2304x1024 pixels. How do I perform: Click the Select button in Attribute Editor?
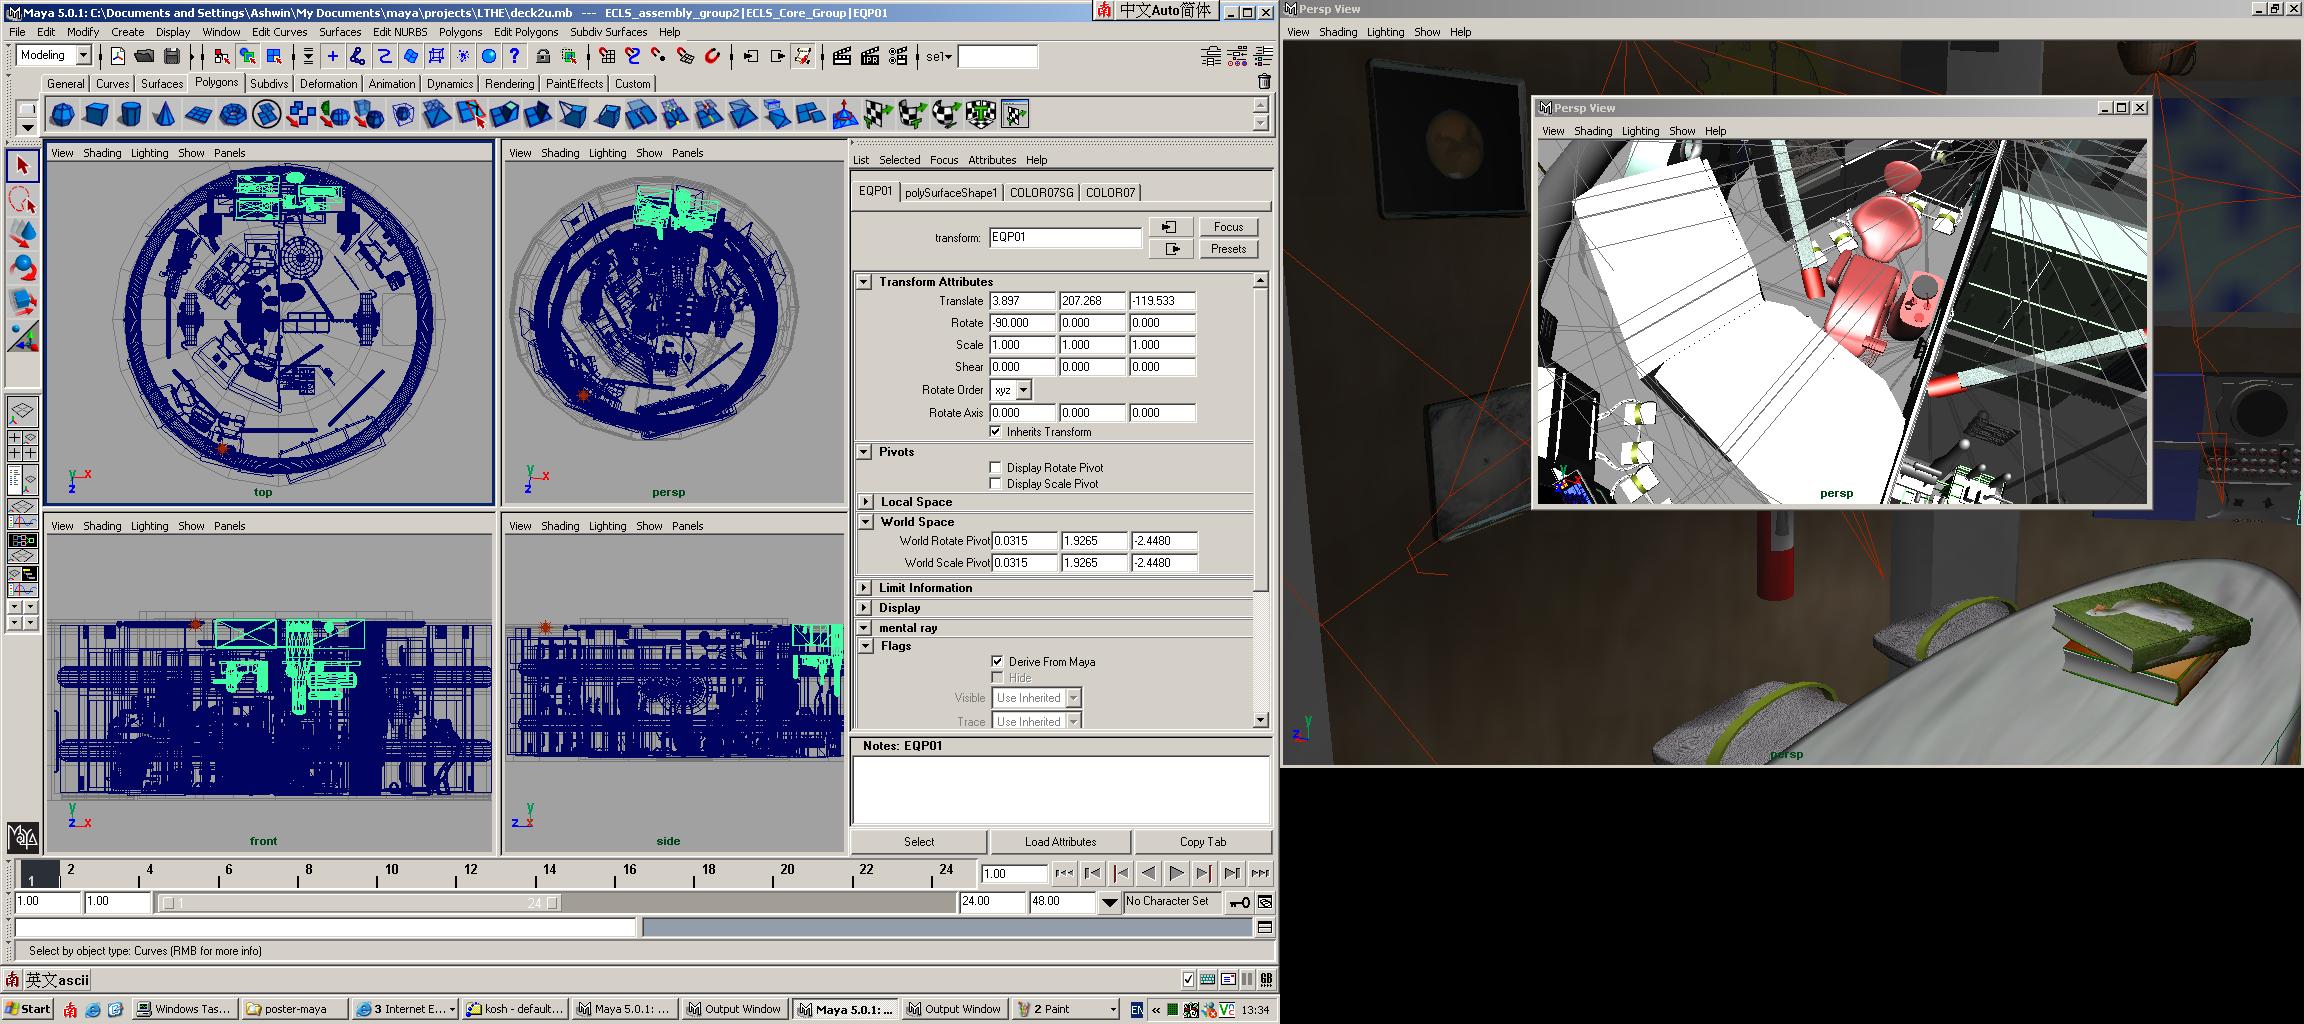point(919,842)
